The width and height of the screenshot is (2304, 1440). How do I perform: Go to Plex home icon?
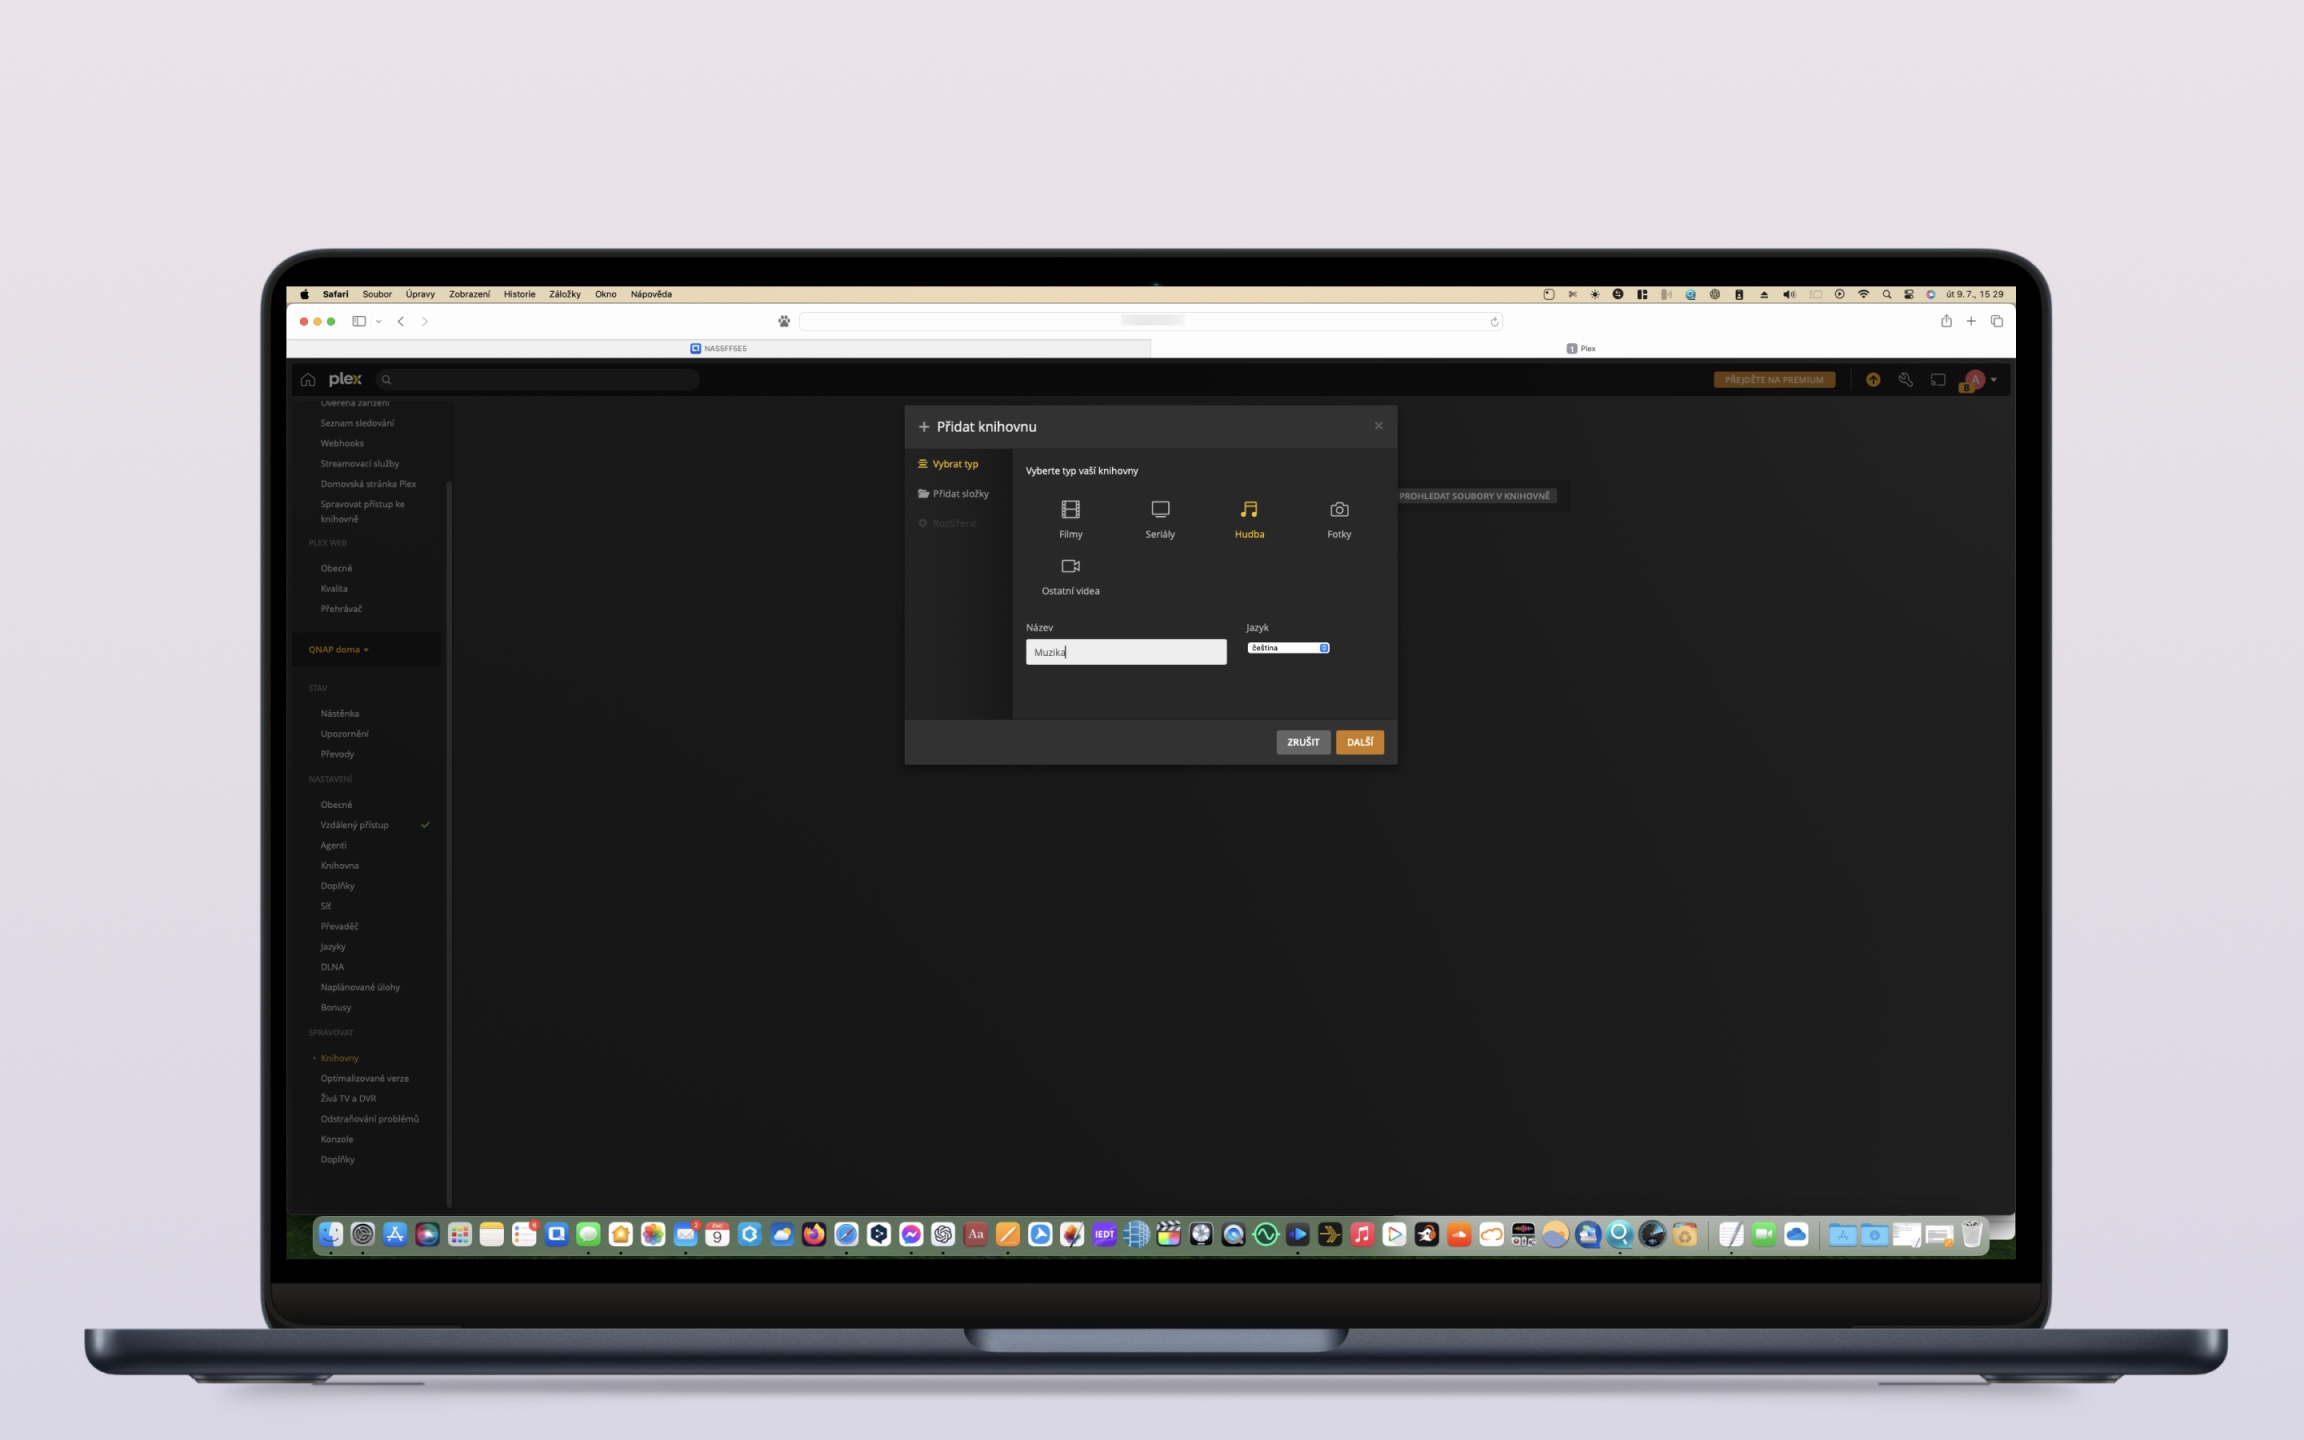click(308, 380)
